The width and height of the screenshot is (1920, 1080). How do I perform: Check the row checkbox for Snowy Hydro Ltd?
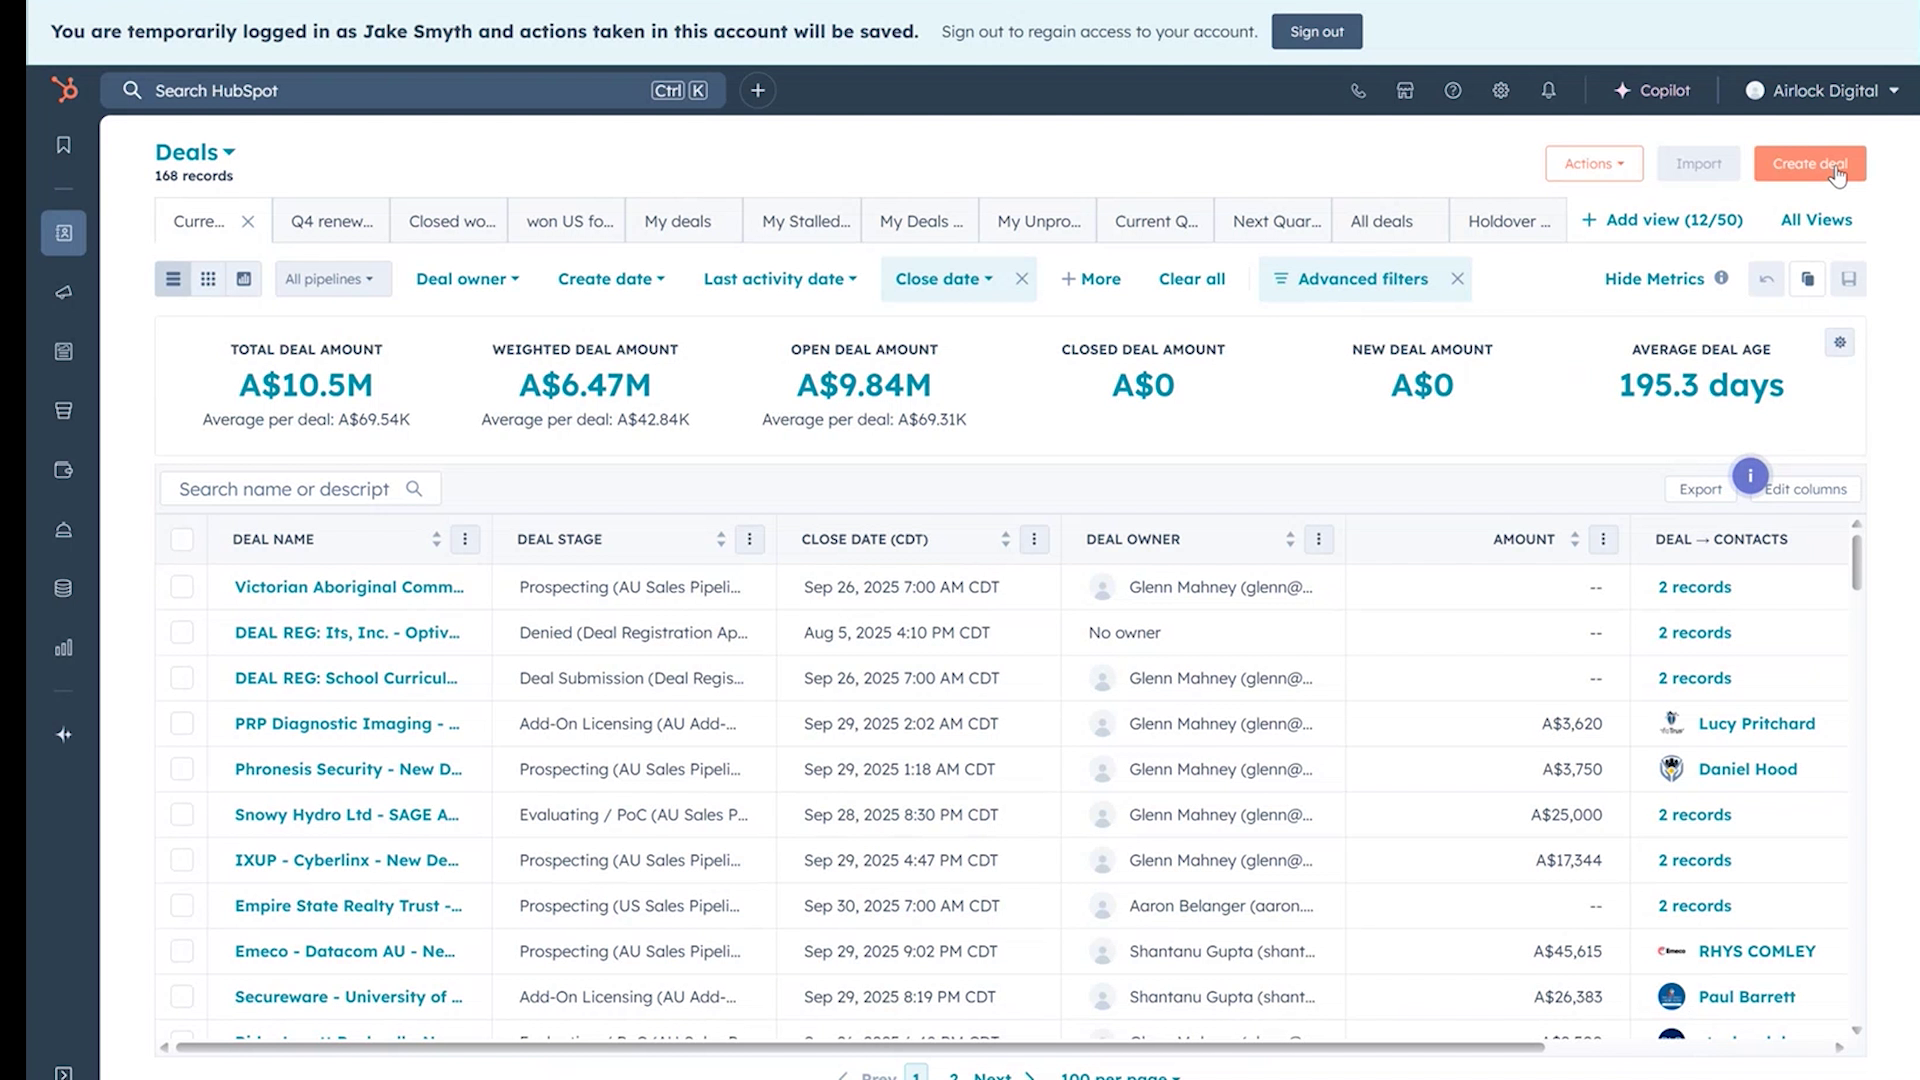click(182, 814)
